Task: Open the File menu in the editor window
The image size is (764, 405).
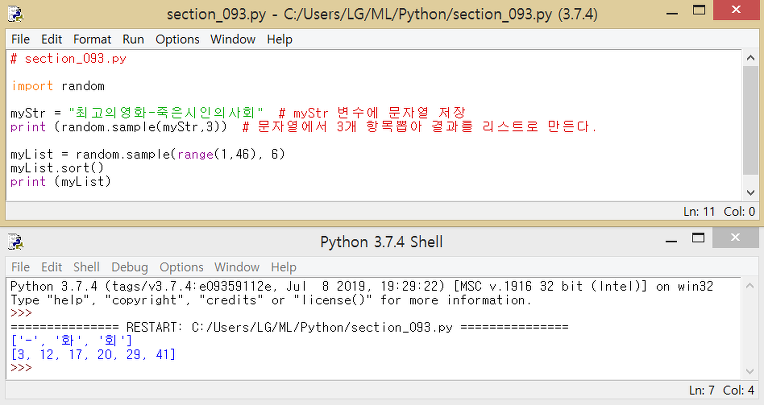Action: tap(20, 39)
